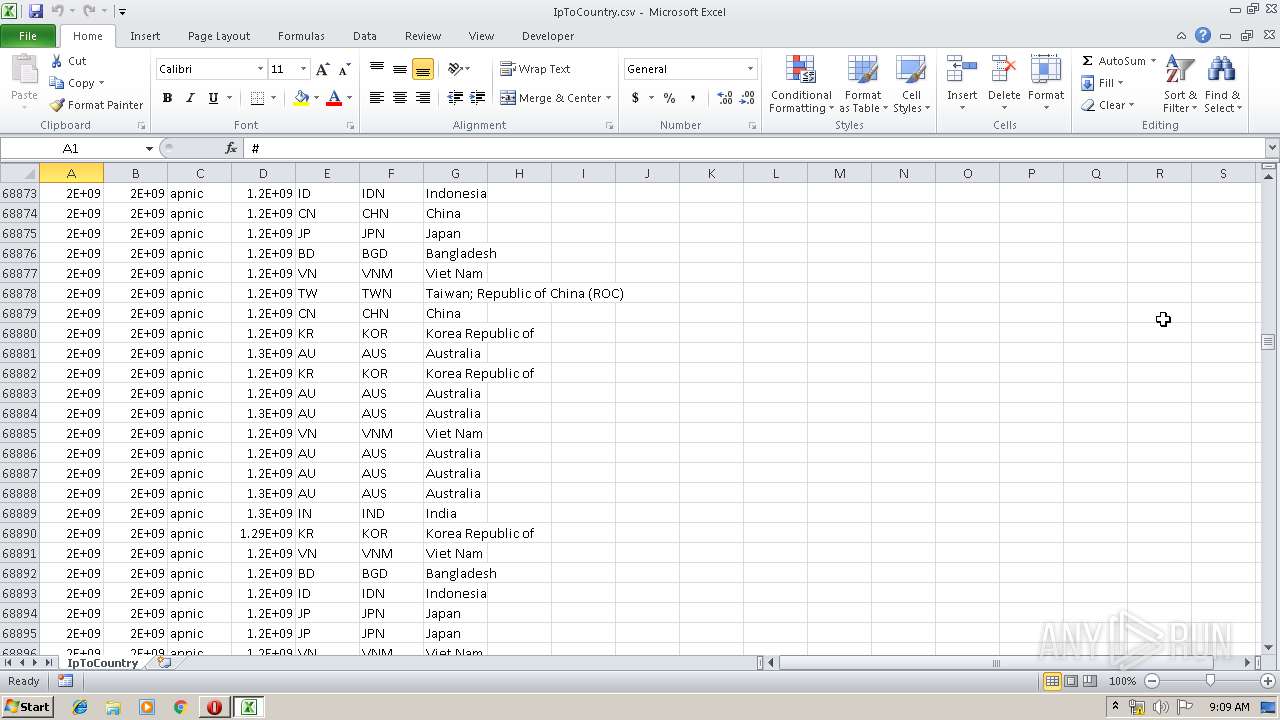Click the Increase Indent icon
The width and height of the screenshot is (1280, 720).
(478, 98)
